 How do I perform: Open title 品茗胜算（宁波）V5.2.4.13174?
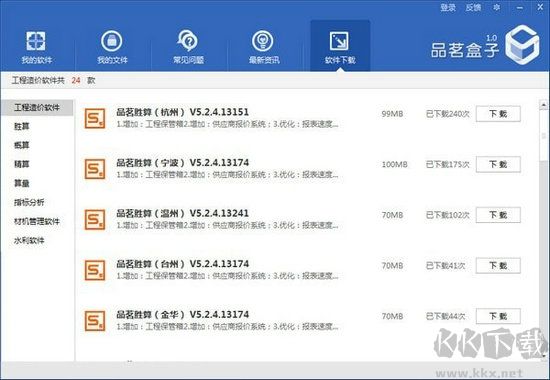pyautogui.click(x=183, y=163)
